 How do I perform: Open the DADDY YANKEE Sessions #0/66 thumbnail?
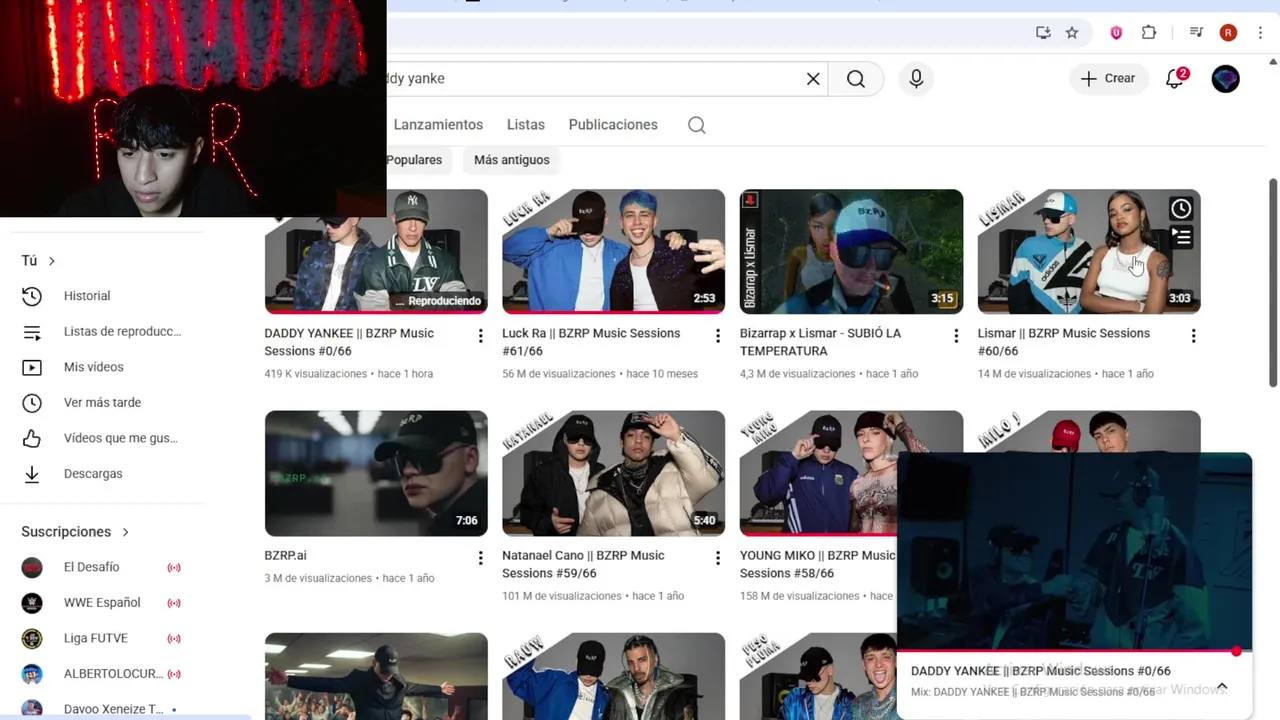(376, 251)
